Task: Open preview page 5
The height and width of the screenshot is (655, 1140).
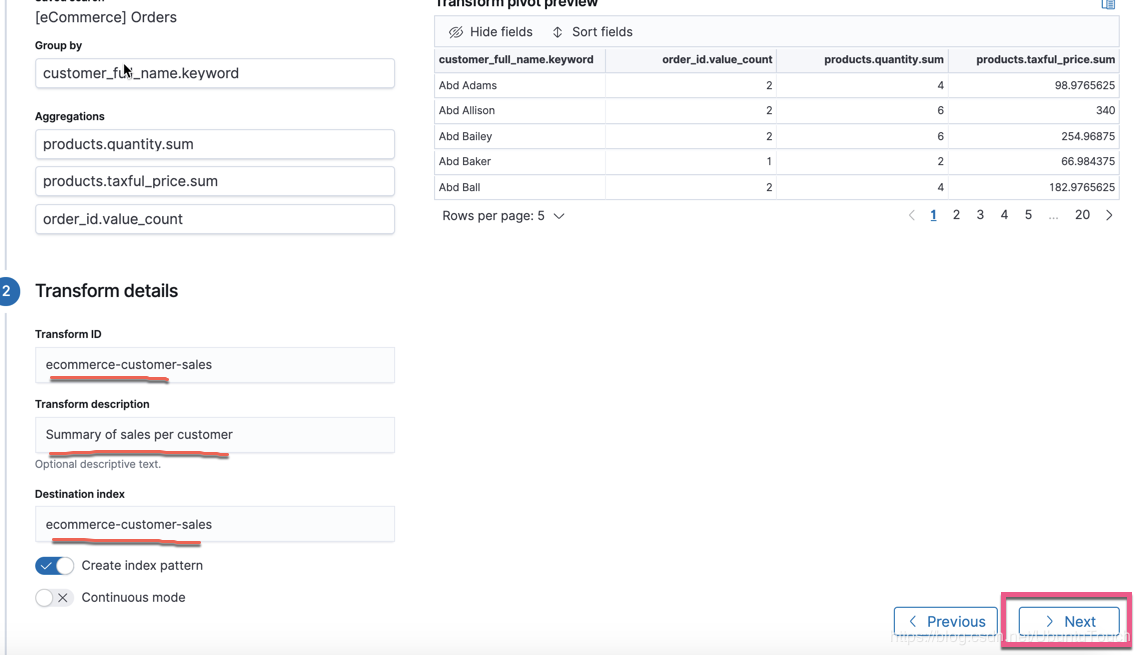Action: click(1028, 215)
